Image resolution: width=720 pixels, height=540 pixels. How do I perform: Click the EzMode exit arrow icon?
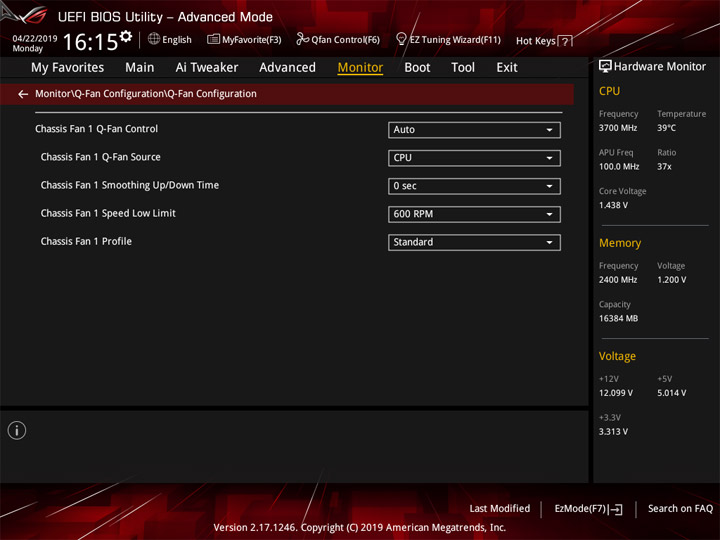pyautogui.click(x=616, y=509)
